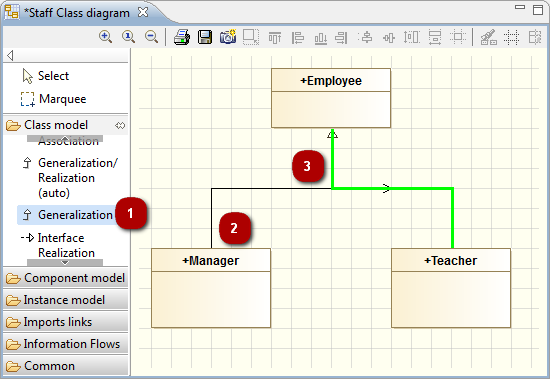Choose the Generalization tool in palette
The height and width of the screenshot is (379, 550).
tap(67, 215)
